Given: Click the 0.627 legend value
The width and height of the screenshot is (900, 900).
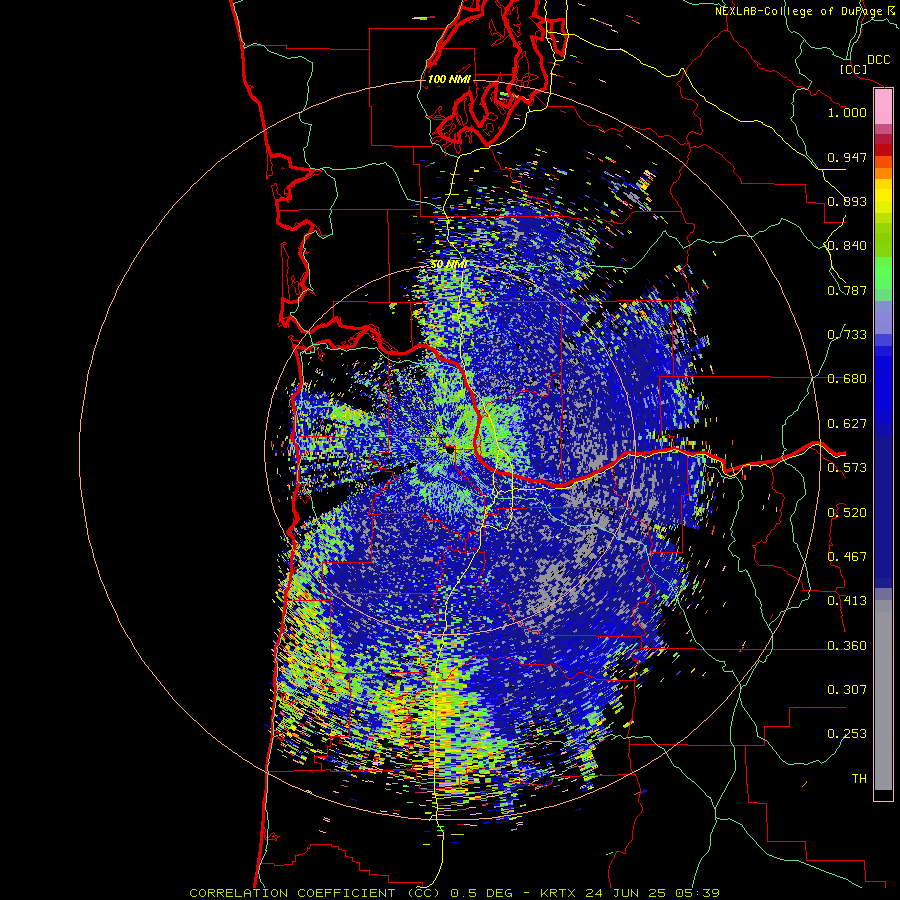Looking at the screenshot, I should point(847,424).
